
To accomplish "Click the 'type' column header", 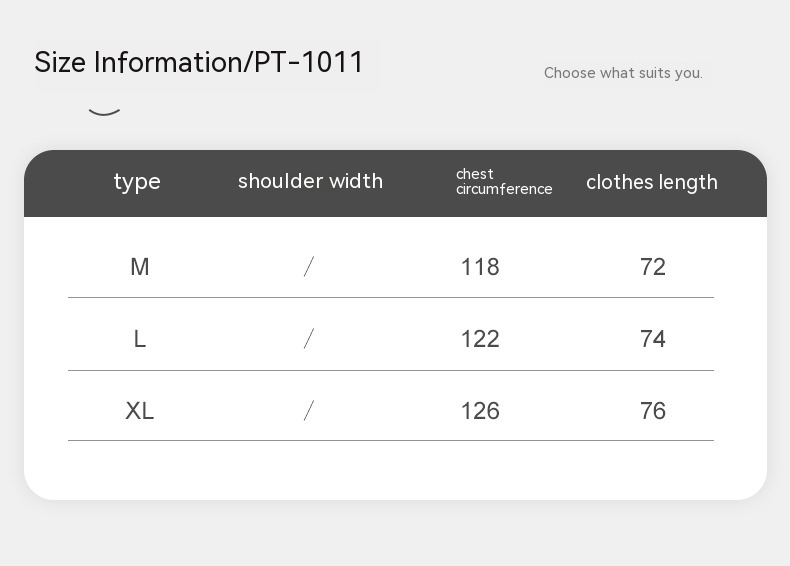I will 137,182.
